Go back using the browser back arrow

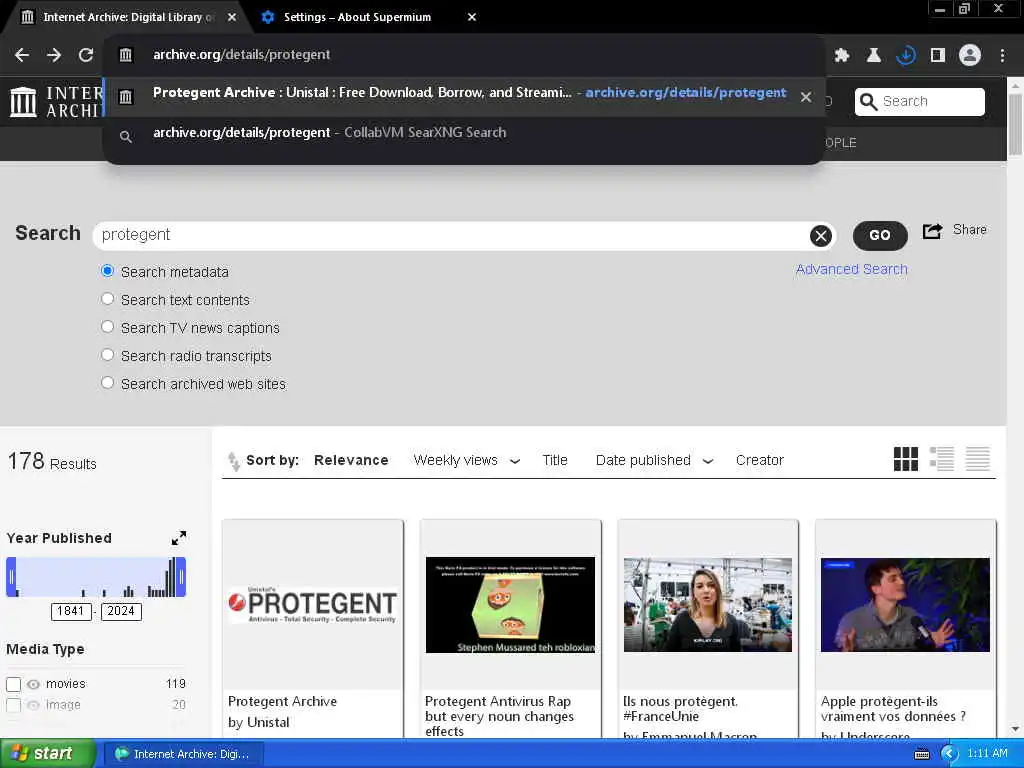pyautogui.click(x=22, y=55)
